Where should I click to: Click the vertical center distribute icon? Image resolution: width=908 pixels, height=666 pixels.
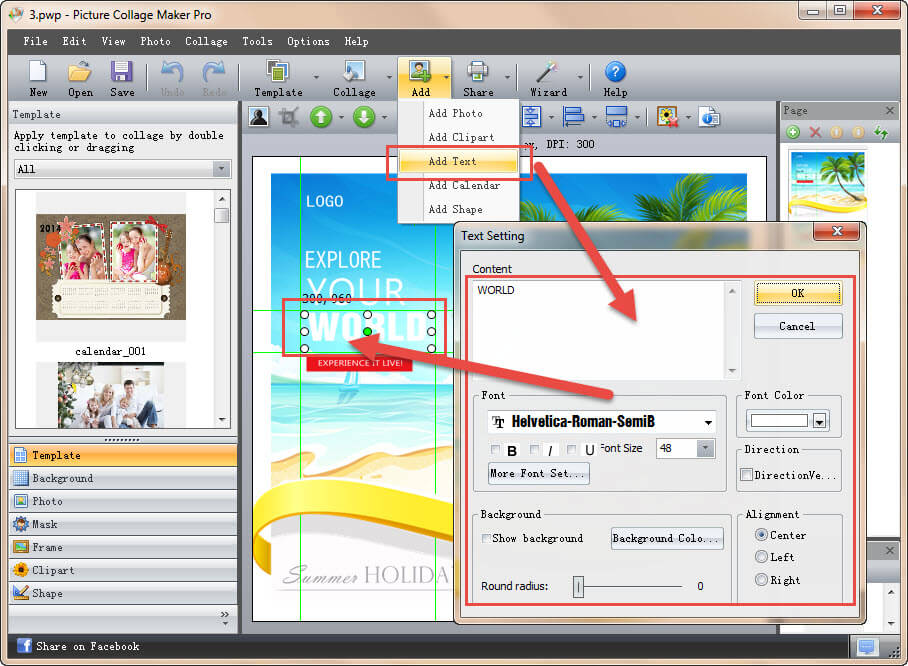coord(531,117)
